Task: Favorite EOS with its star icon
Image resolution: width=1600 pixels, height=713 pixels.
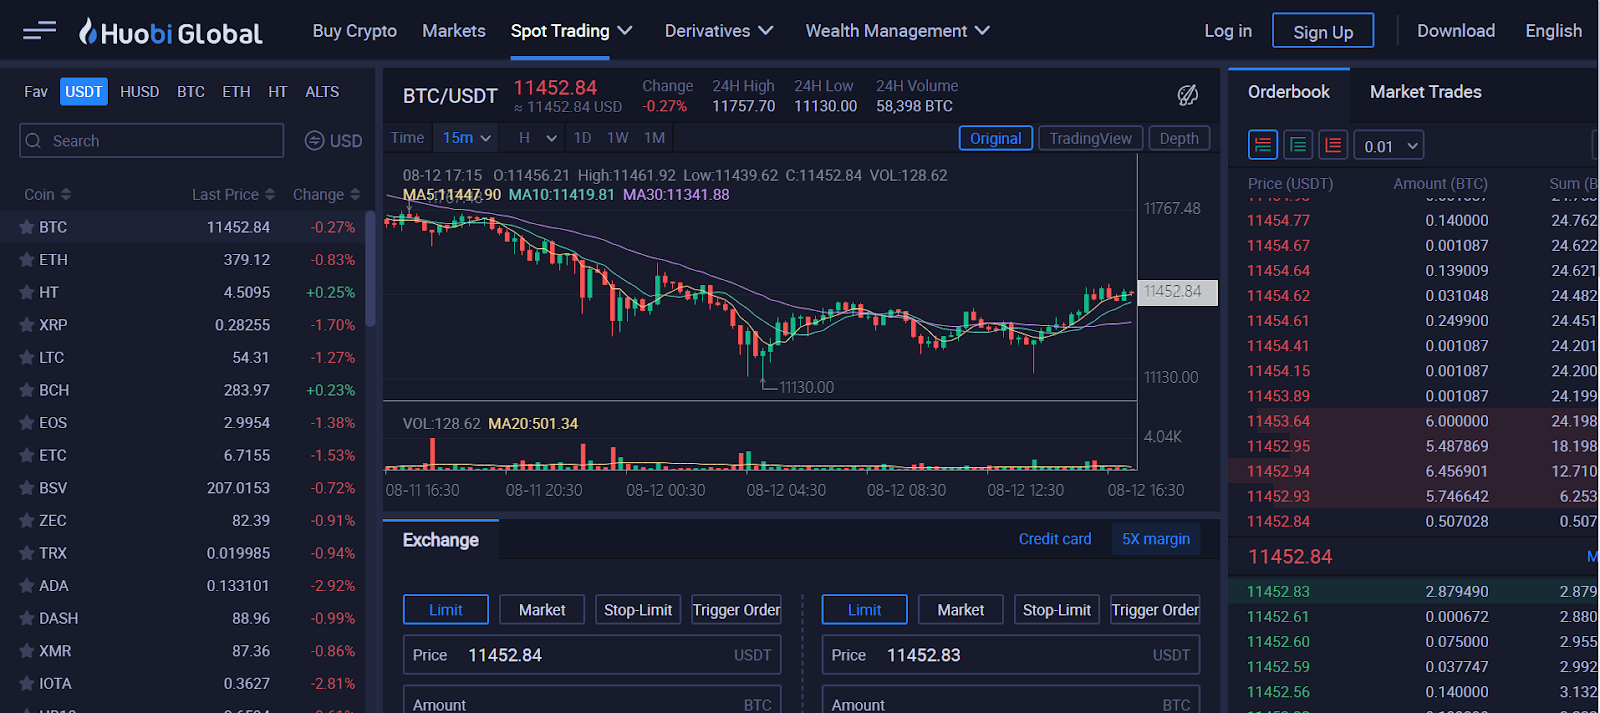Action: [27, 423]
